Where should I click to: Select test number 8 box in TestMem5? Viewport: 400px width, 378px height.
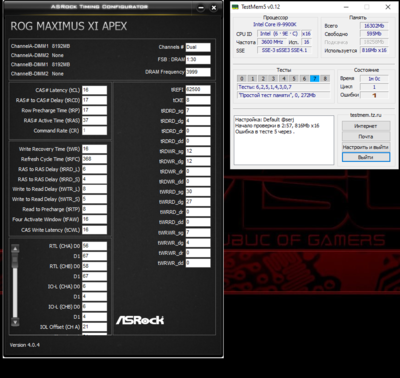[x=325, y=79]
